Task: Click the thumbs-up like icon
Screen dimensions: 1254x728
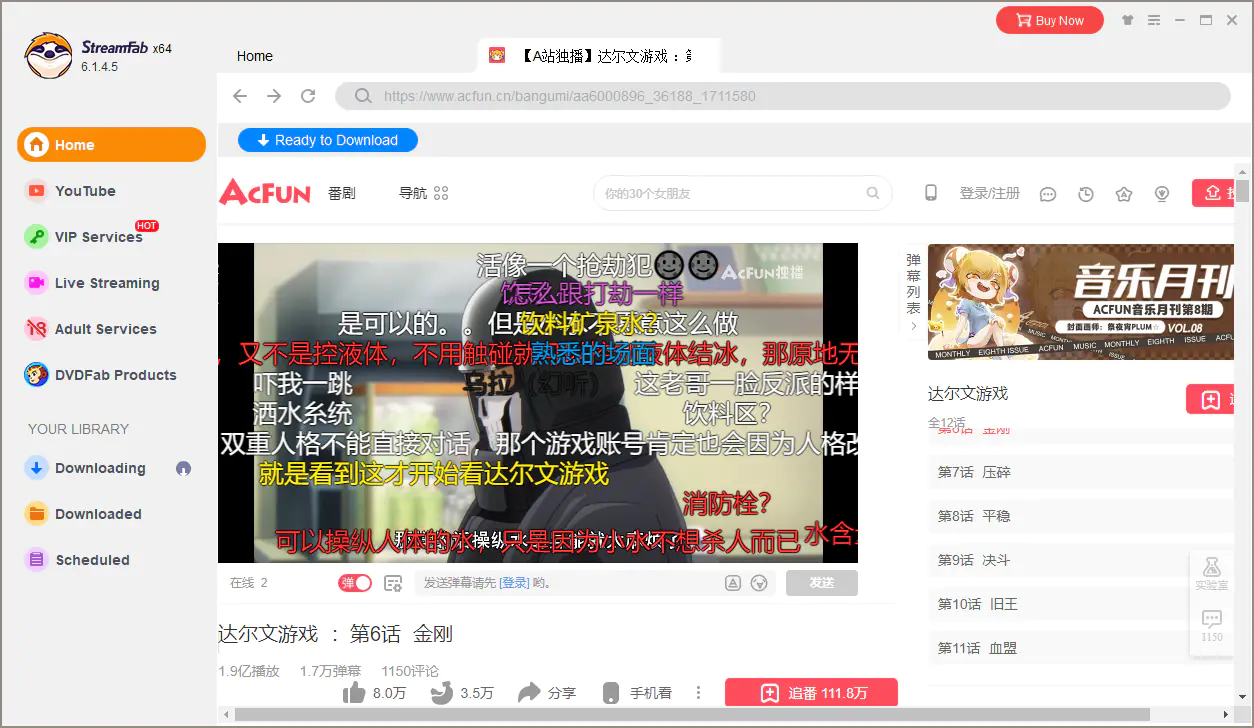Action: pyautogui.click(x=354, y=692)
